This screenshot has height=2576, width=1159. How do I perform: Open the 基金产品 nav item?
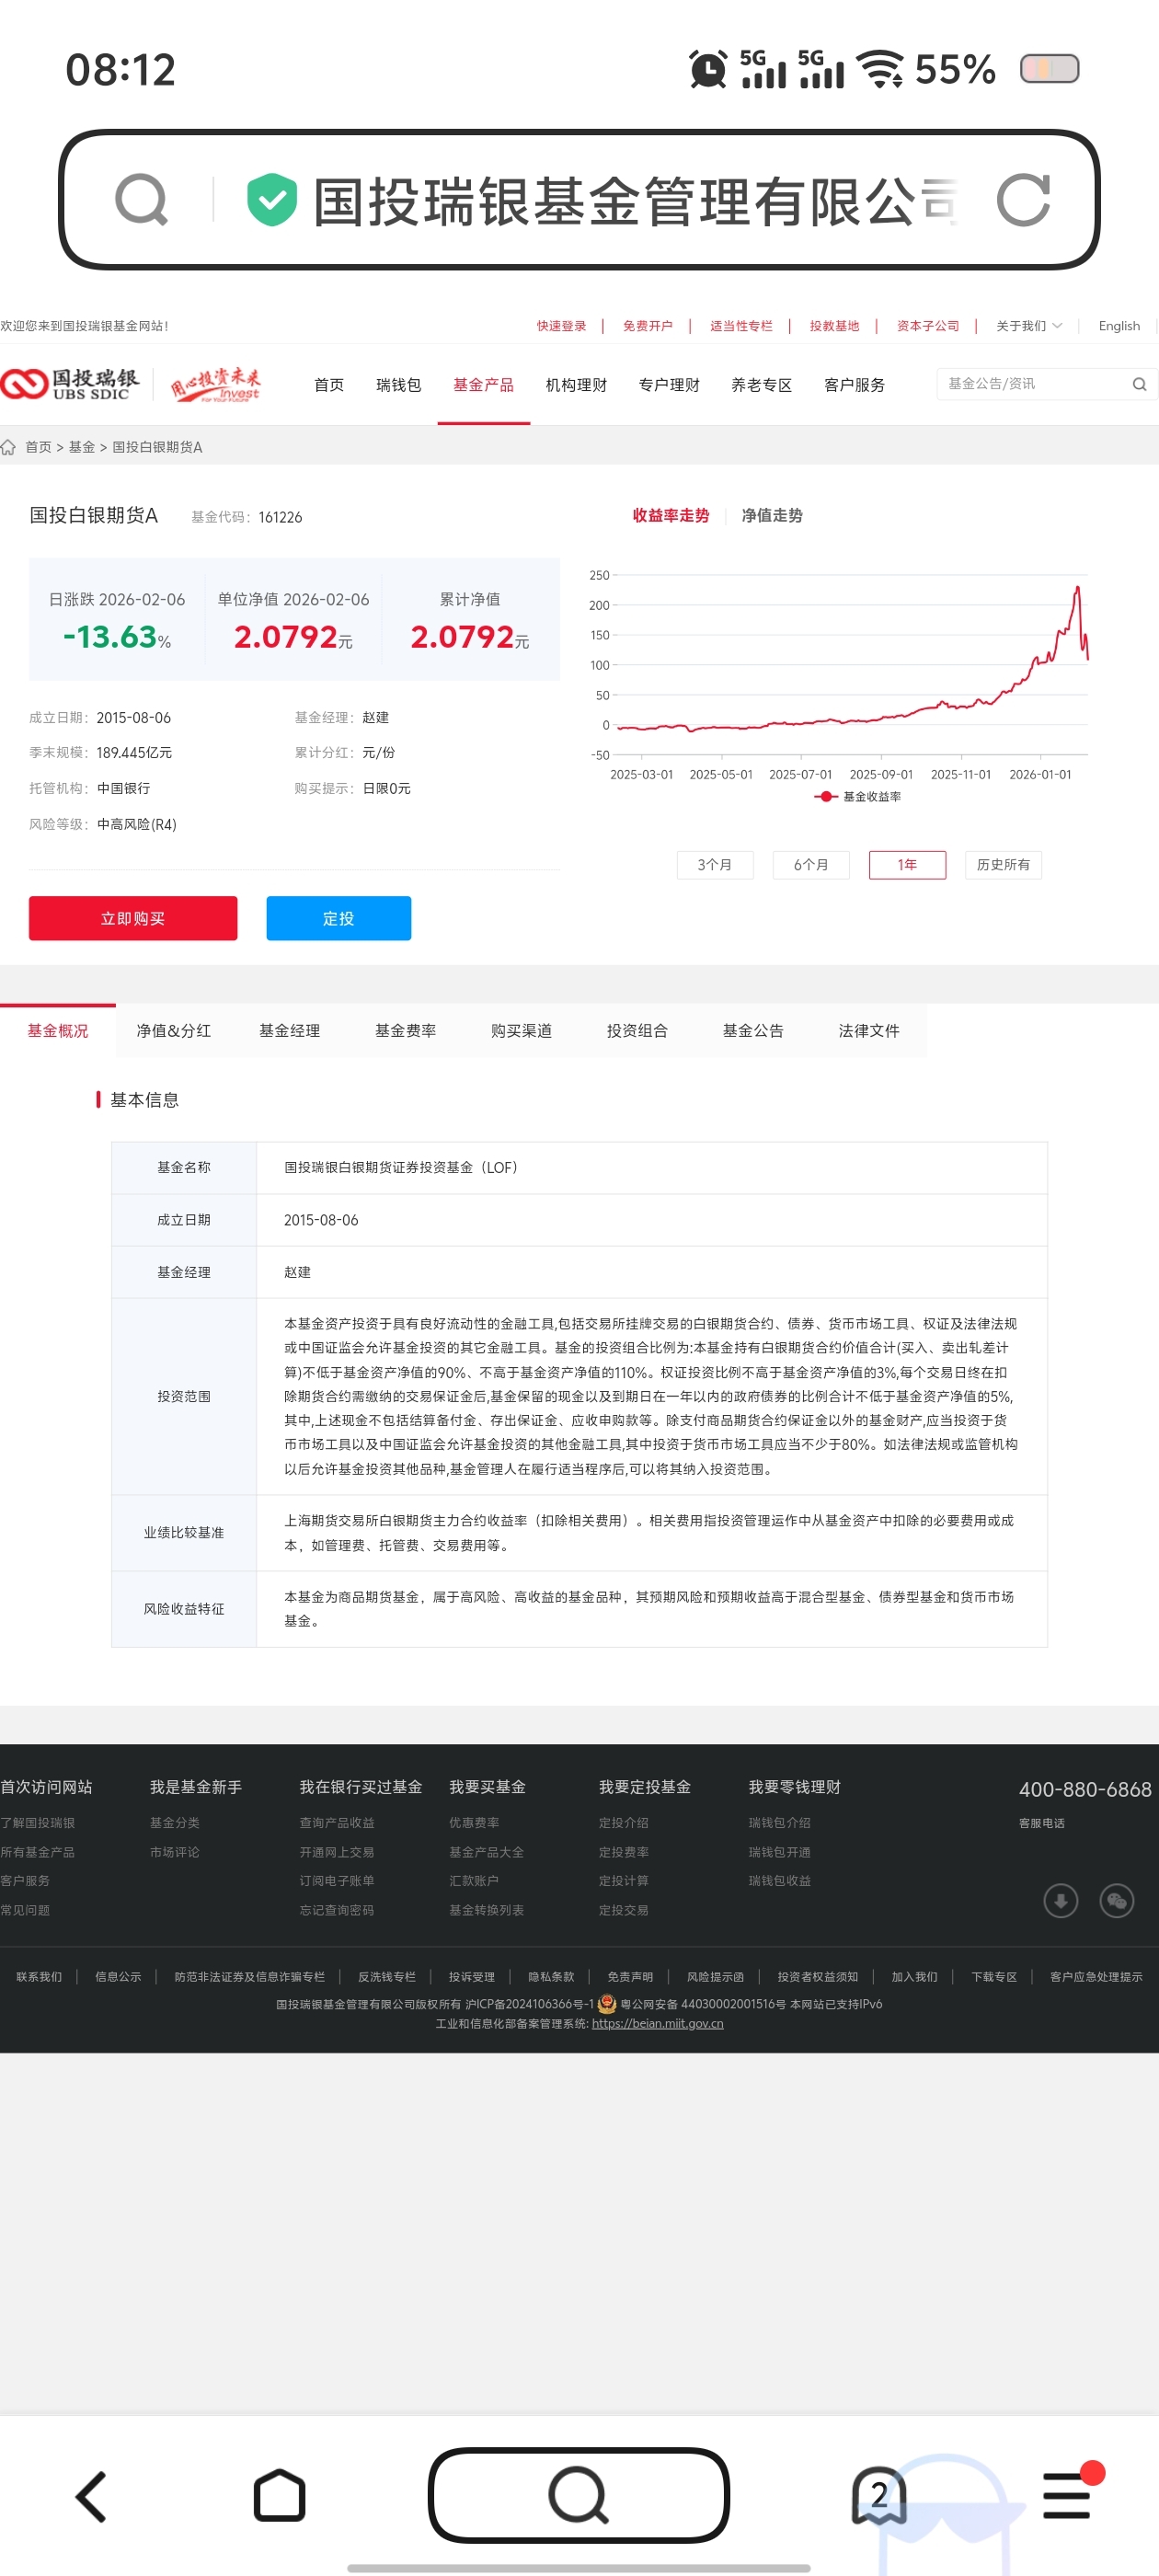tap(483, 385)
